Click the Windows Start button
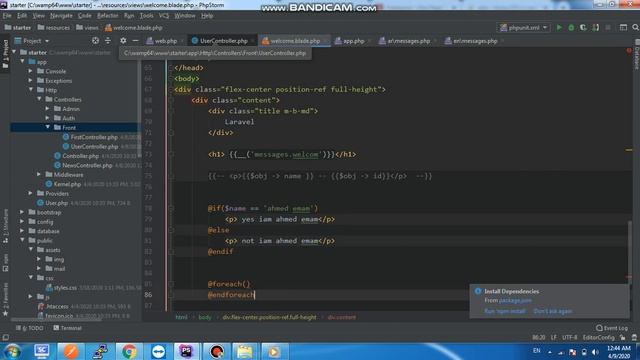 tap(12, 351)
